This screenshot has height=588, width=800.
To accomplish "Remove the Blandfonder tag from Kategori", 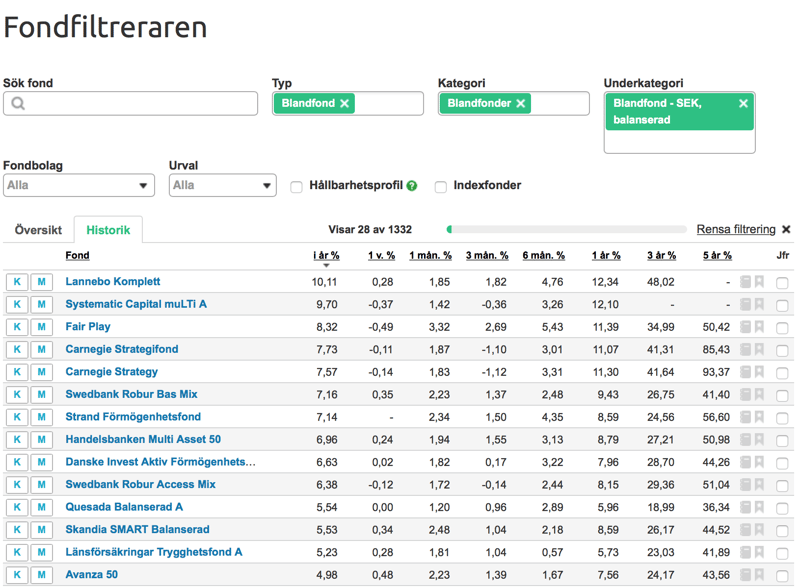I will 520,104.
